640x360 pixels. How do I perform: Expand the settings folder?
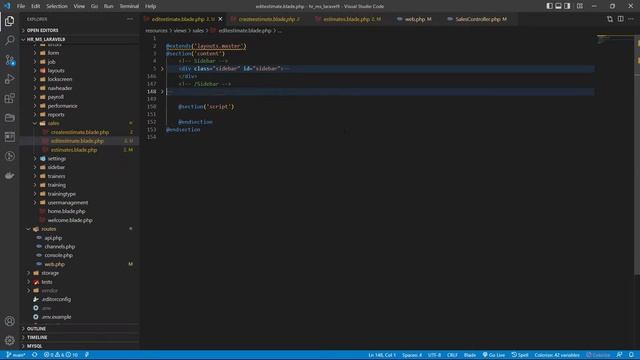(x=56, y=158)
